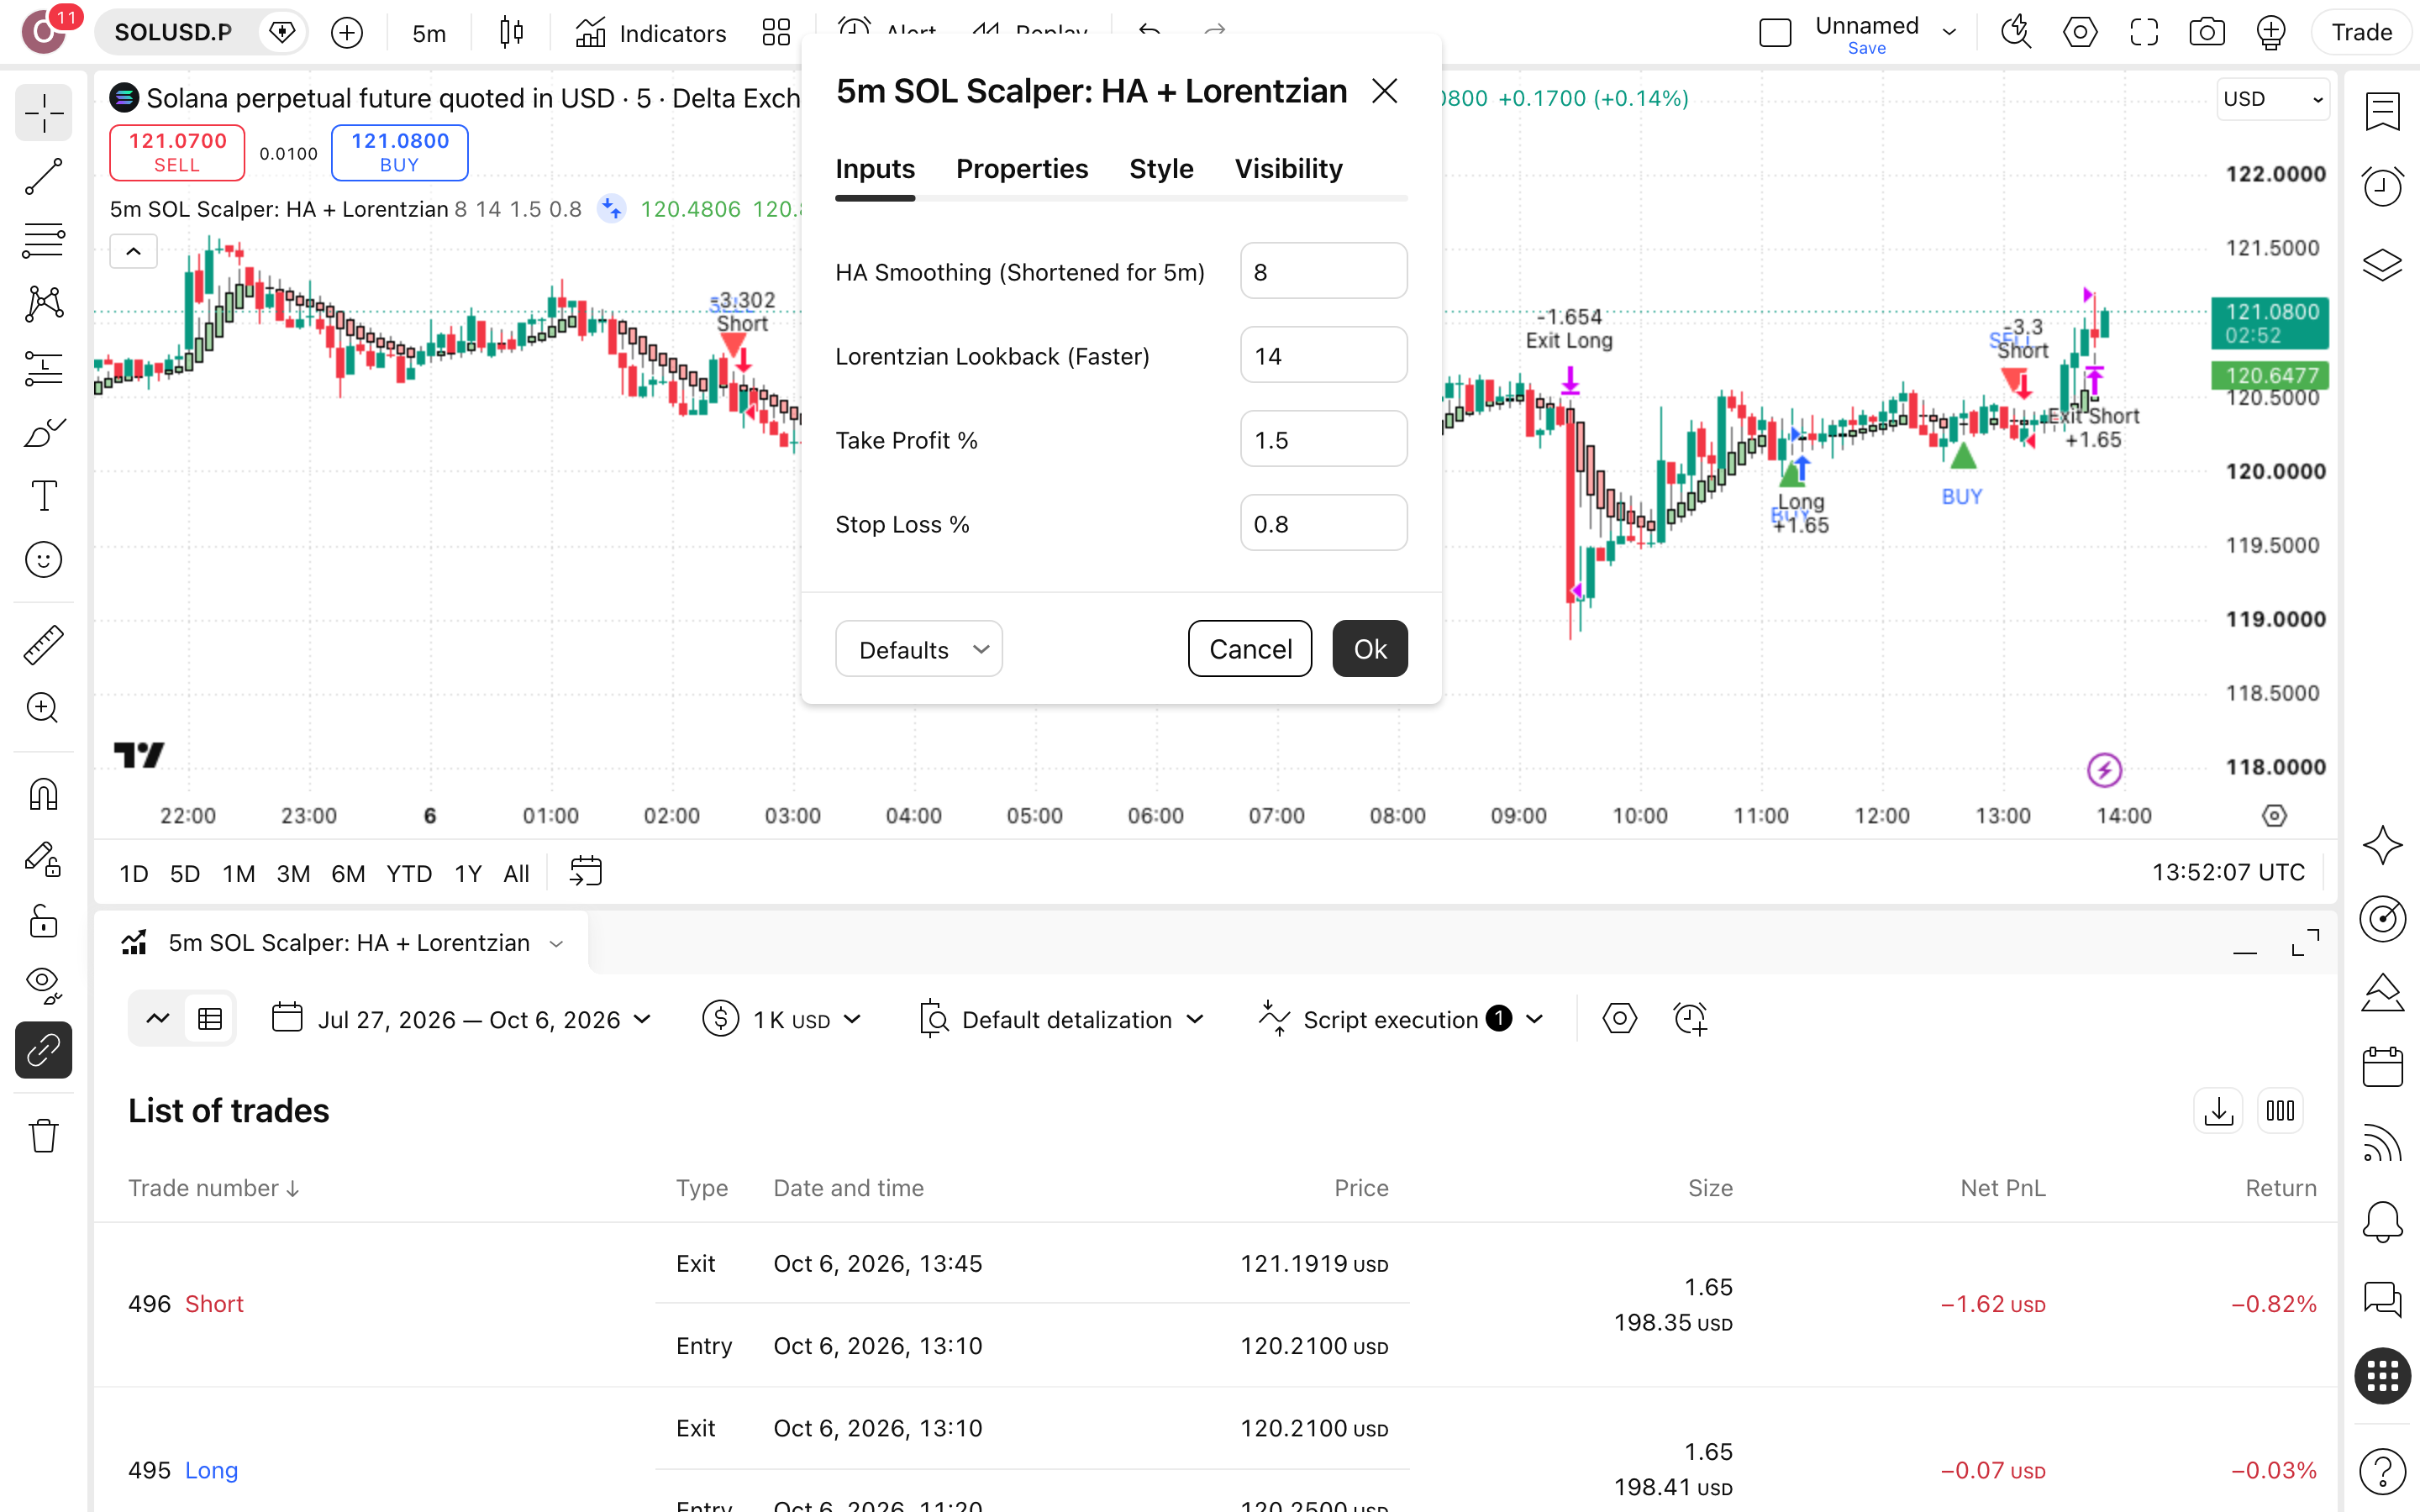Image resolution: width=2420 pixels, height=1512 pixels.
Task: Edit the Stop Loss % field
Action: point(1323,524)
